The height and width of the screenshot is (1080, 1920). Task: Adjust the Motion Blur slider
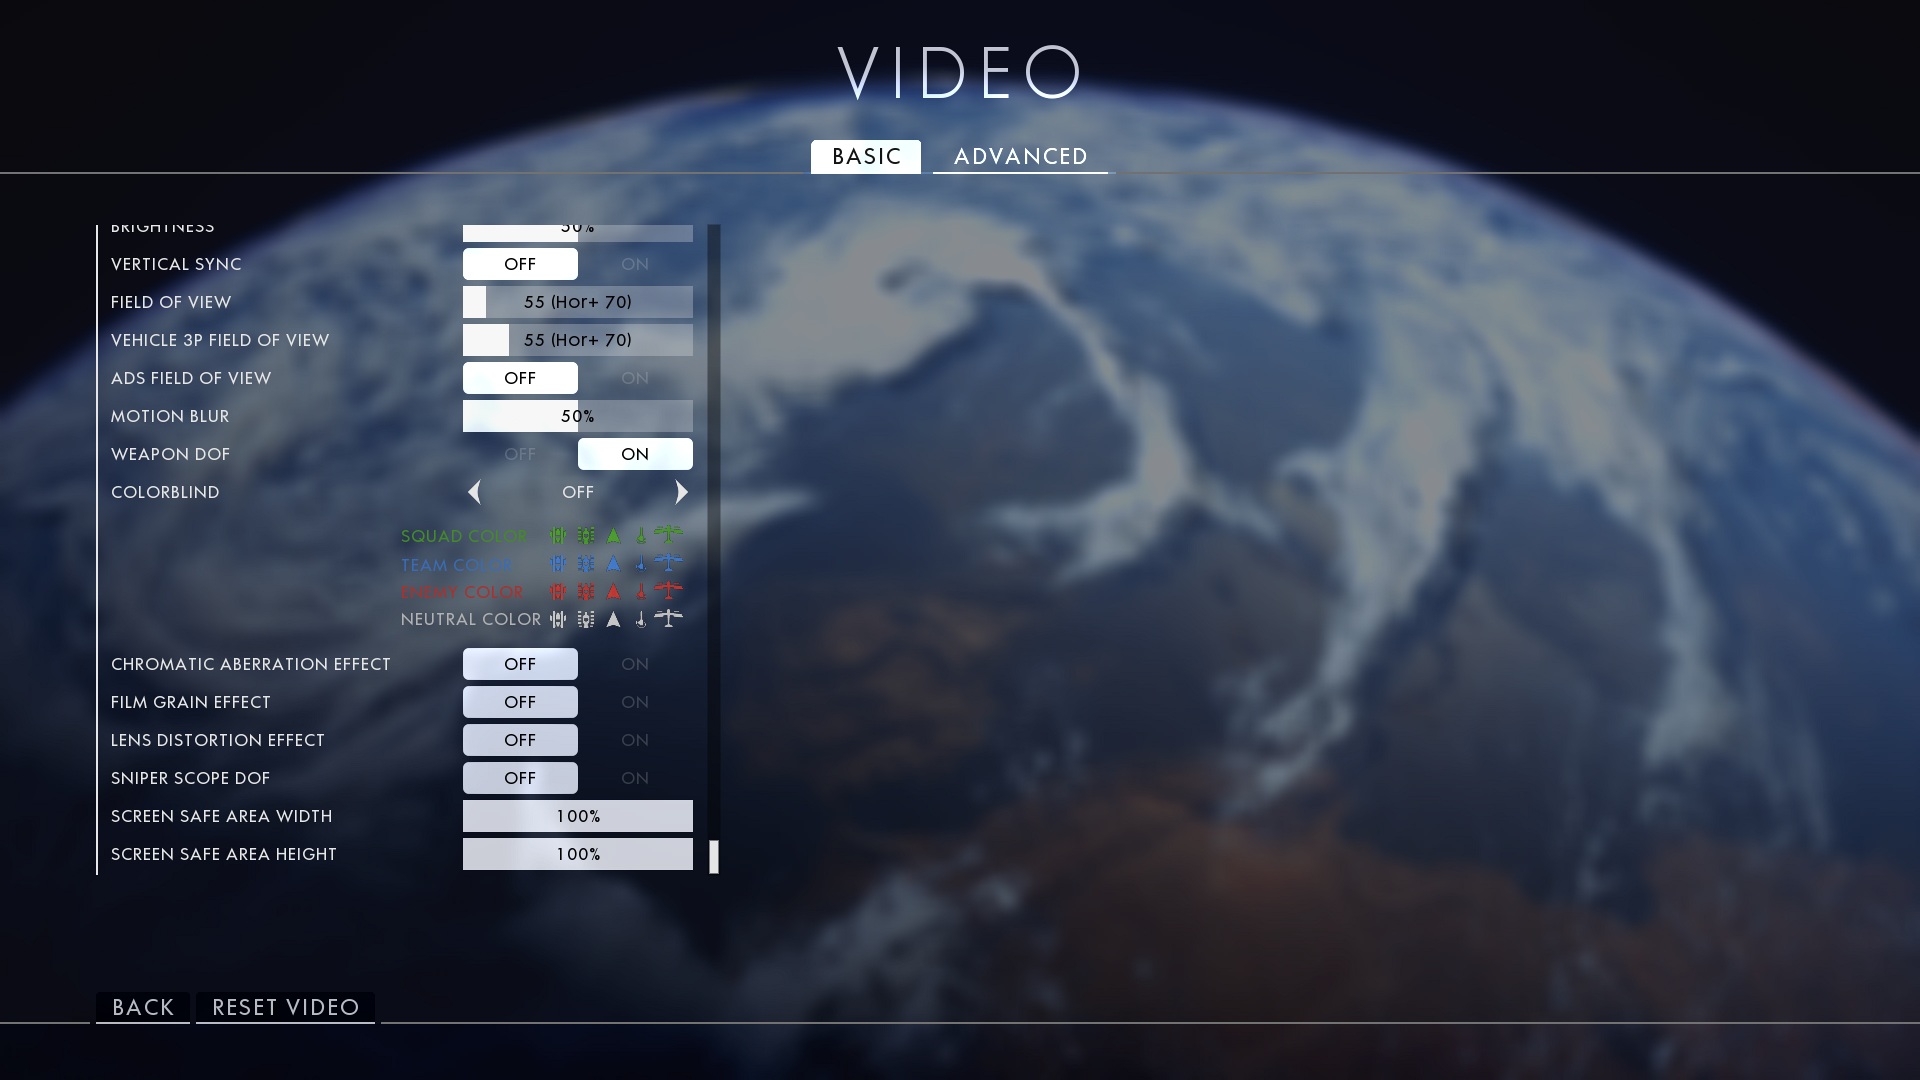(x=578, y=416)
